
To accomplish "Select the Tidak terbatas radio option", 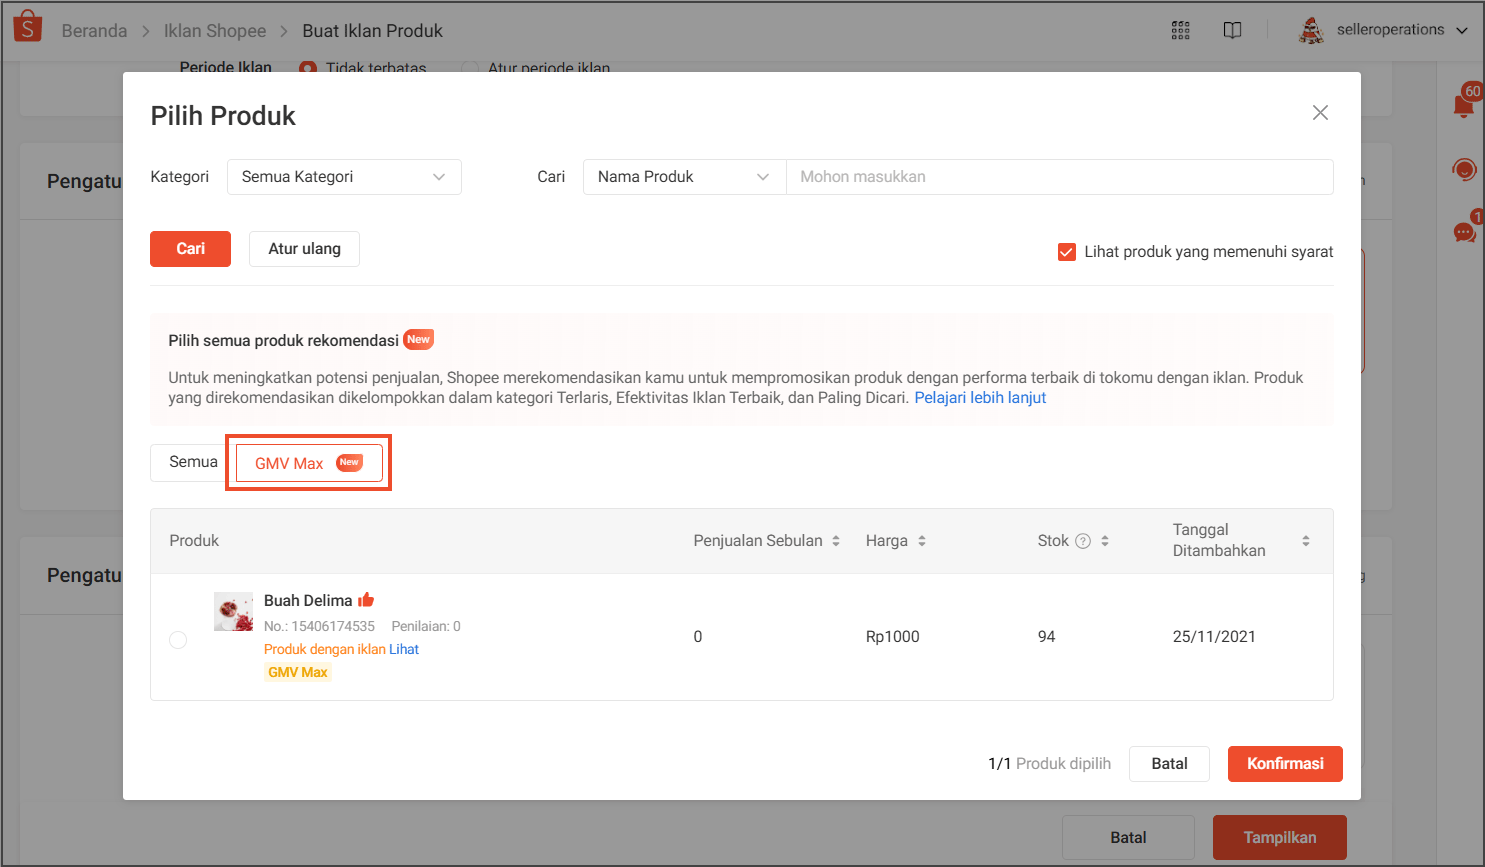I will [309, 69].
